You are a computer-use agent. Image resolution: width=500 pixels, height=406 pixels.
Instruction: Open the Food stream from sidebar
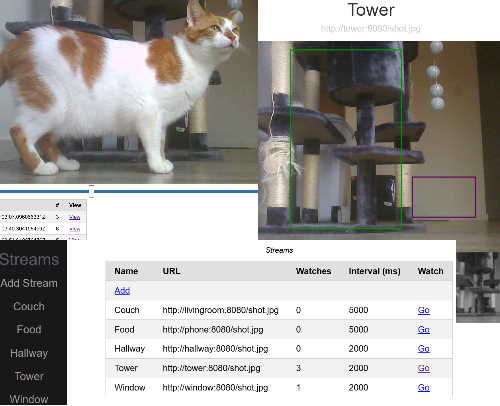coord(29,329)
